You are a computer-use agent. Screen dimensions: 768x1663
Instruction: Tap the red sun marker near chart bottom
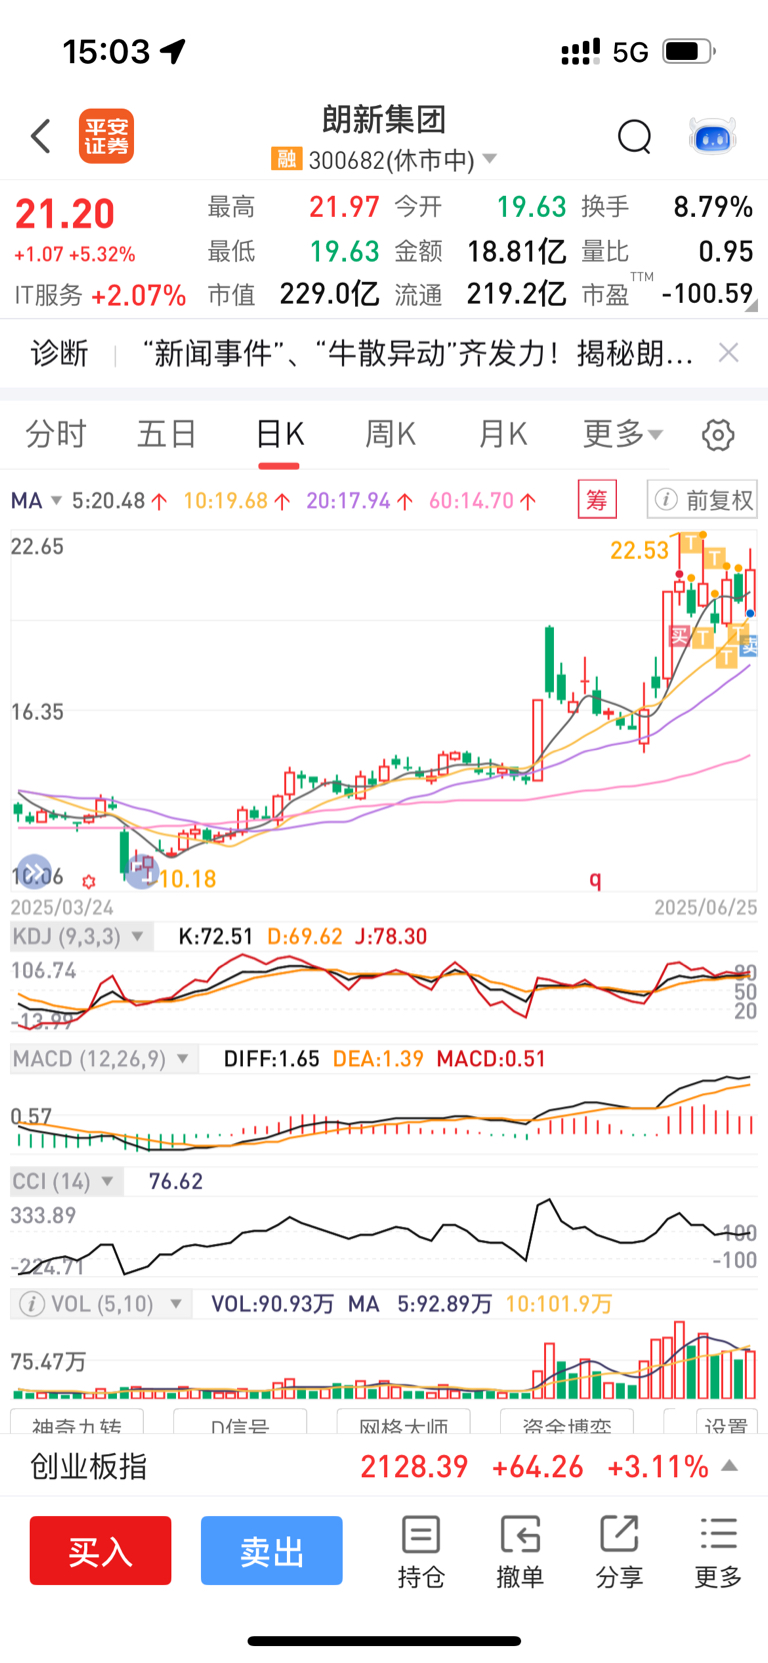[89, 881]
